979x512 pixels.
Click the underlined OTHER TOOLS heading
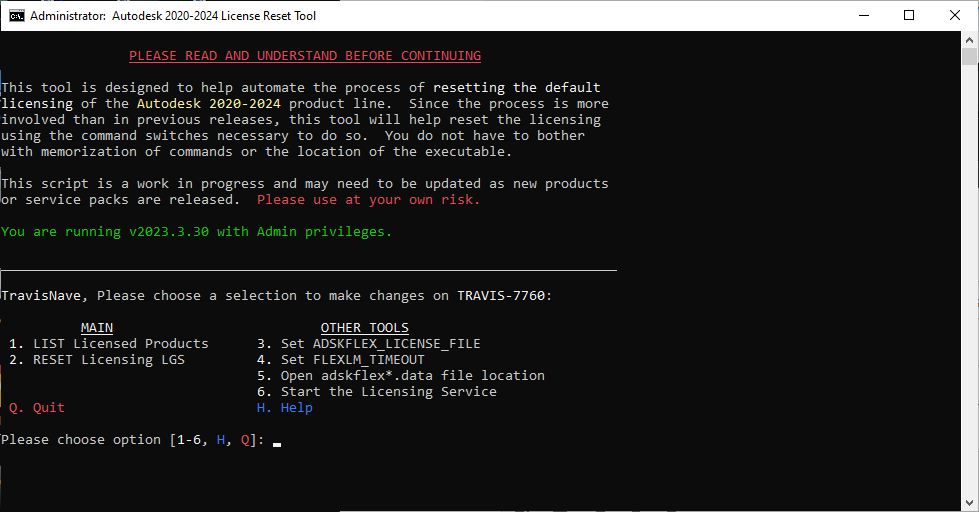point(364,328)
